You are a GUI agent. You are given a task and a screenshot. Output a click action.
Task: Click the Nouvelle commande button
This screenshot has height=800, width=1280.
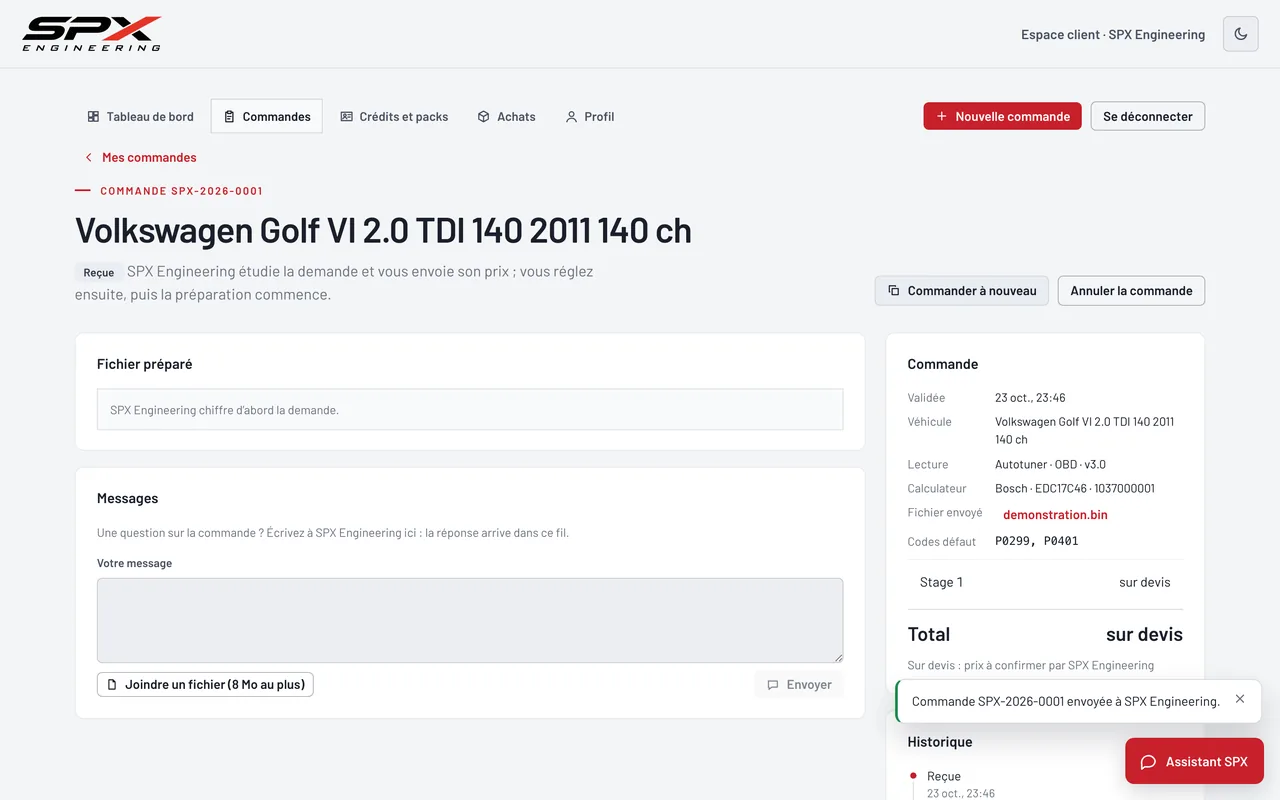tap(1002, 116)
